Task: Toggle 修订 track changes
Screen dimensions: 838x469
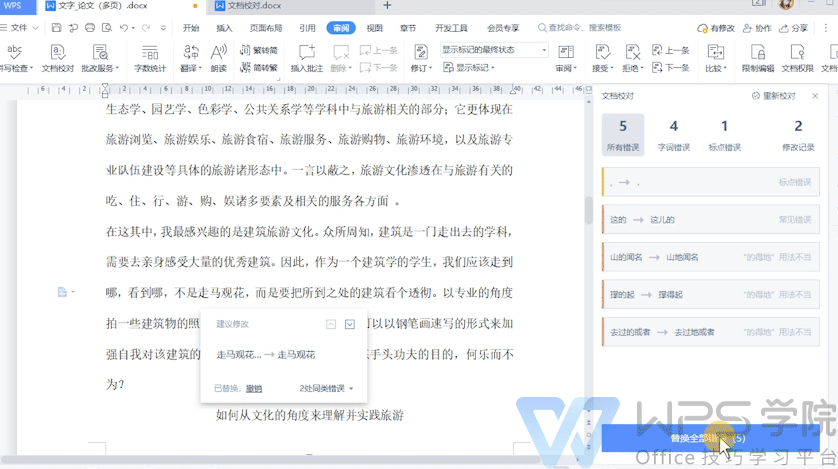Action: pos(421,58)
